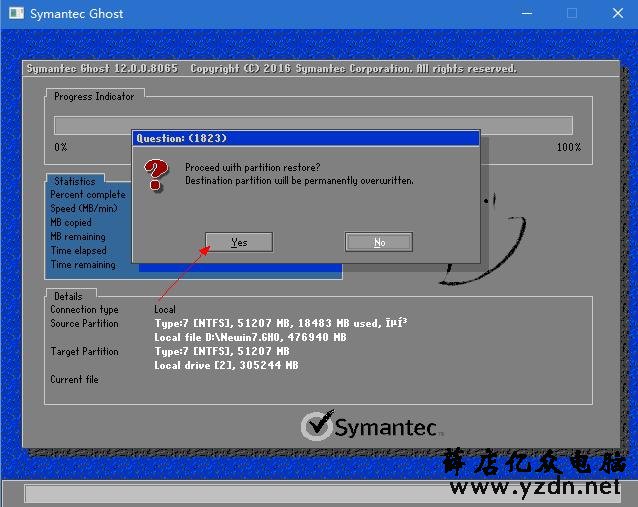
Task: Close the Symantec Ghost window
Action: pyautogui.click(x=618, y=13)
